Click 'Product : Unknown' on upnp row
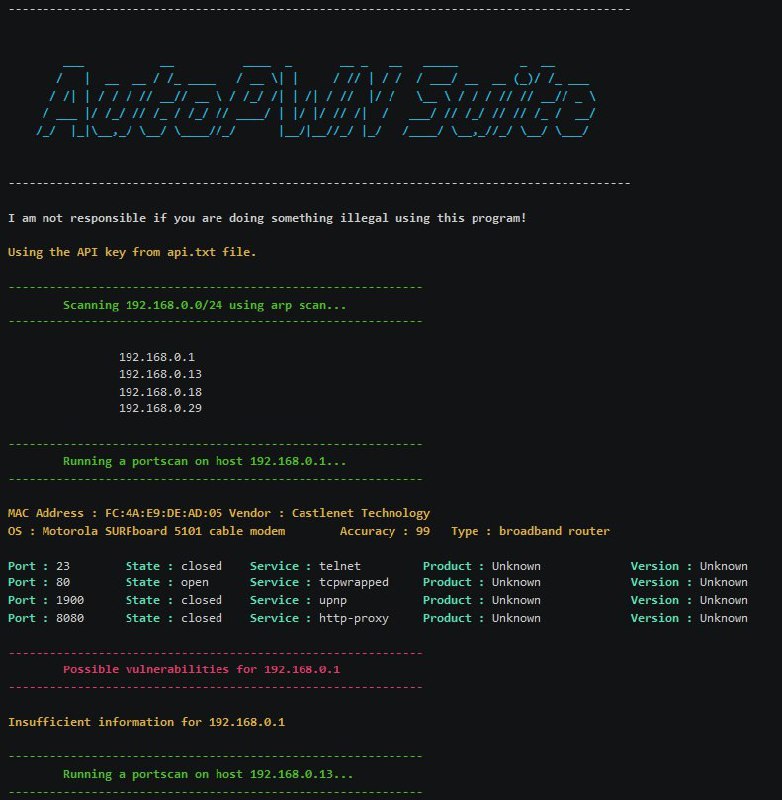 pyautogui.click(x=482, y=600)
